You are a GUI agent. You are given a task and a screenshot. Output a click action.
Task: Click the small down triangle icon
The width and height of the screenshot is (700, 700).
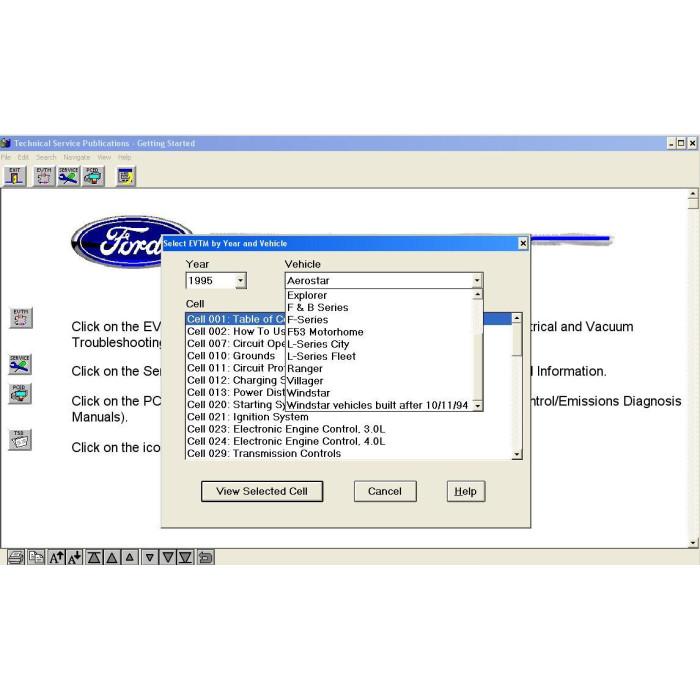[150, 557]
